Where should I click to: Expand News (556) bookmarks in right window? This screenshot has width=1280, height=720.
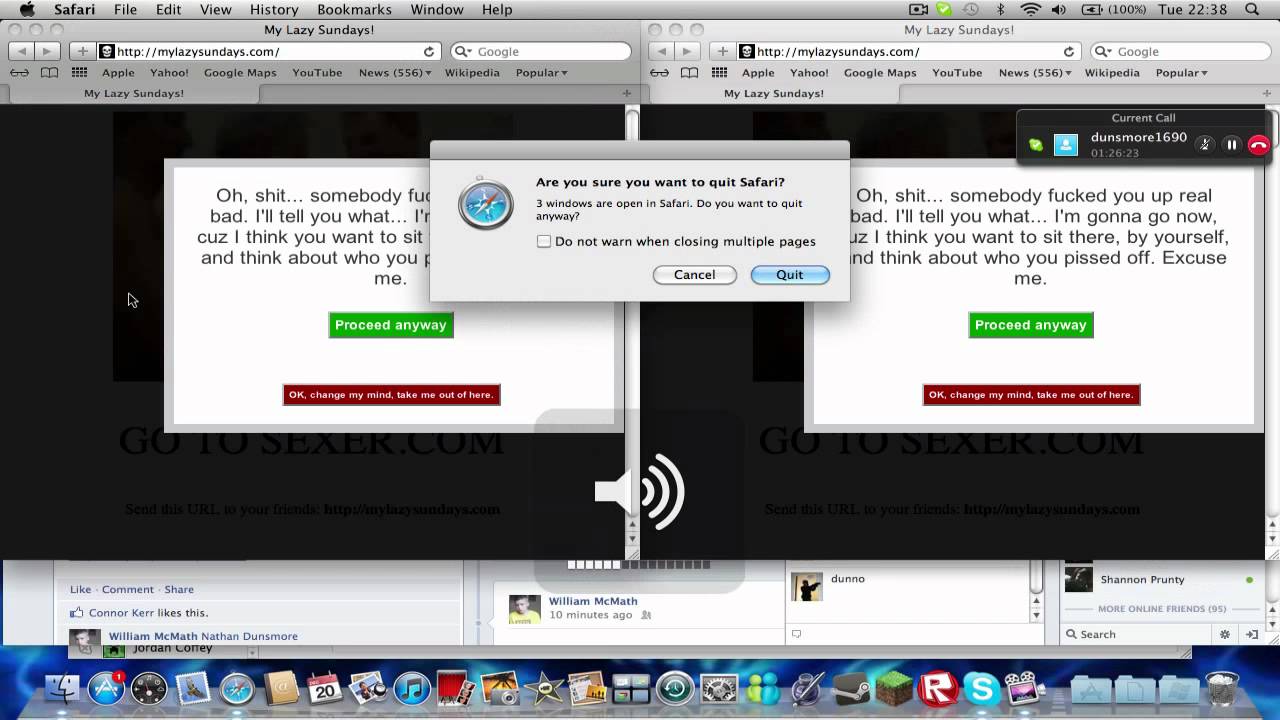click(x=1035, y=73)
